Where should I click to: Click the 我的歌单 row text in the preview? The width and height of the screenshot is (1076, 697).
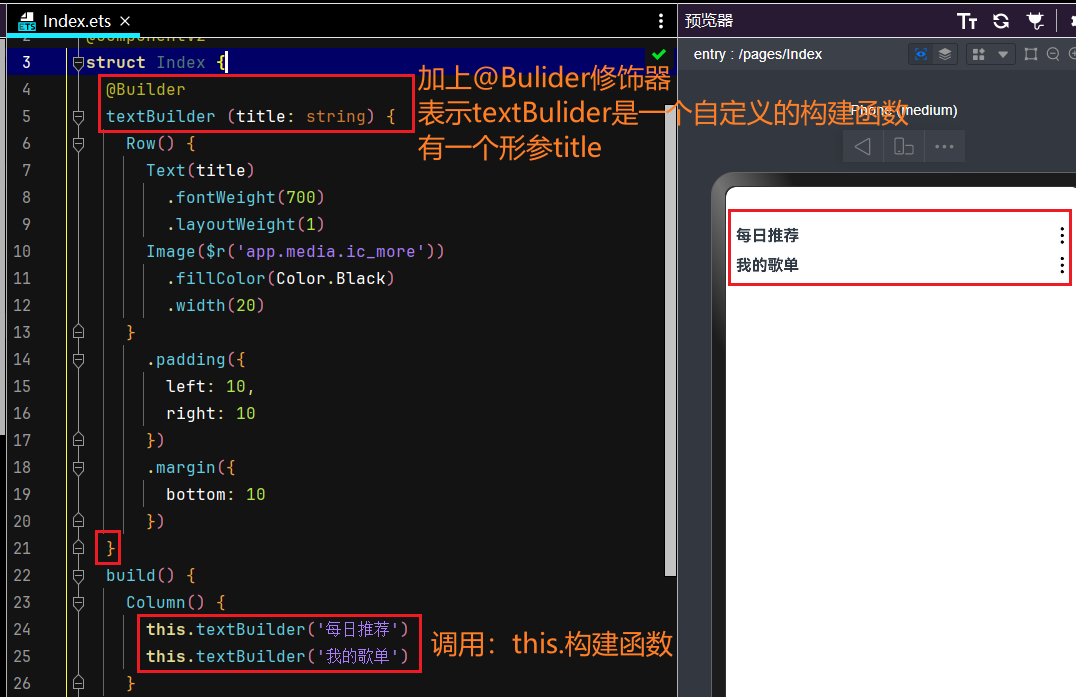click(767, 265)
